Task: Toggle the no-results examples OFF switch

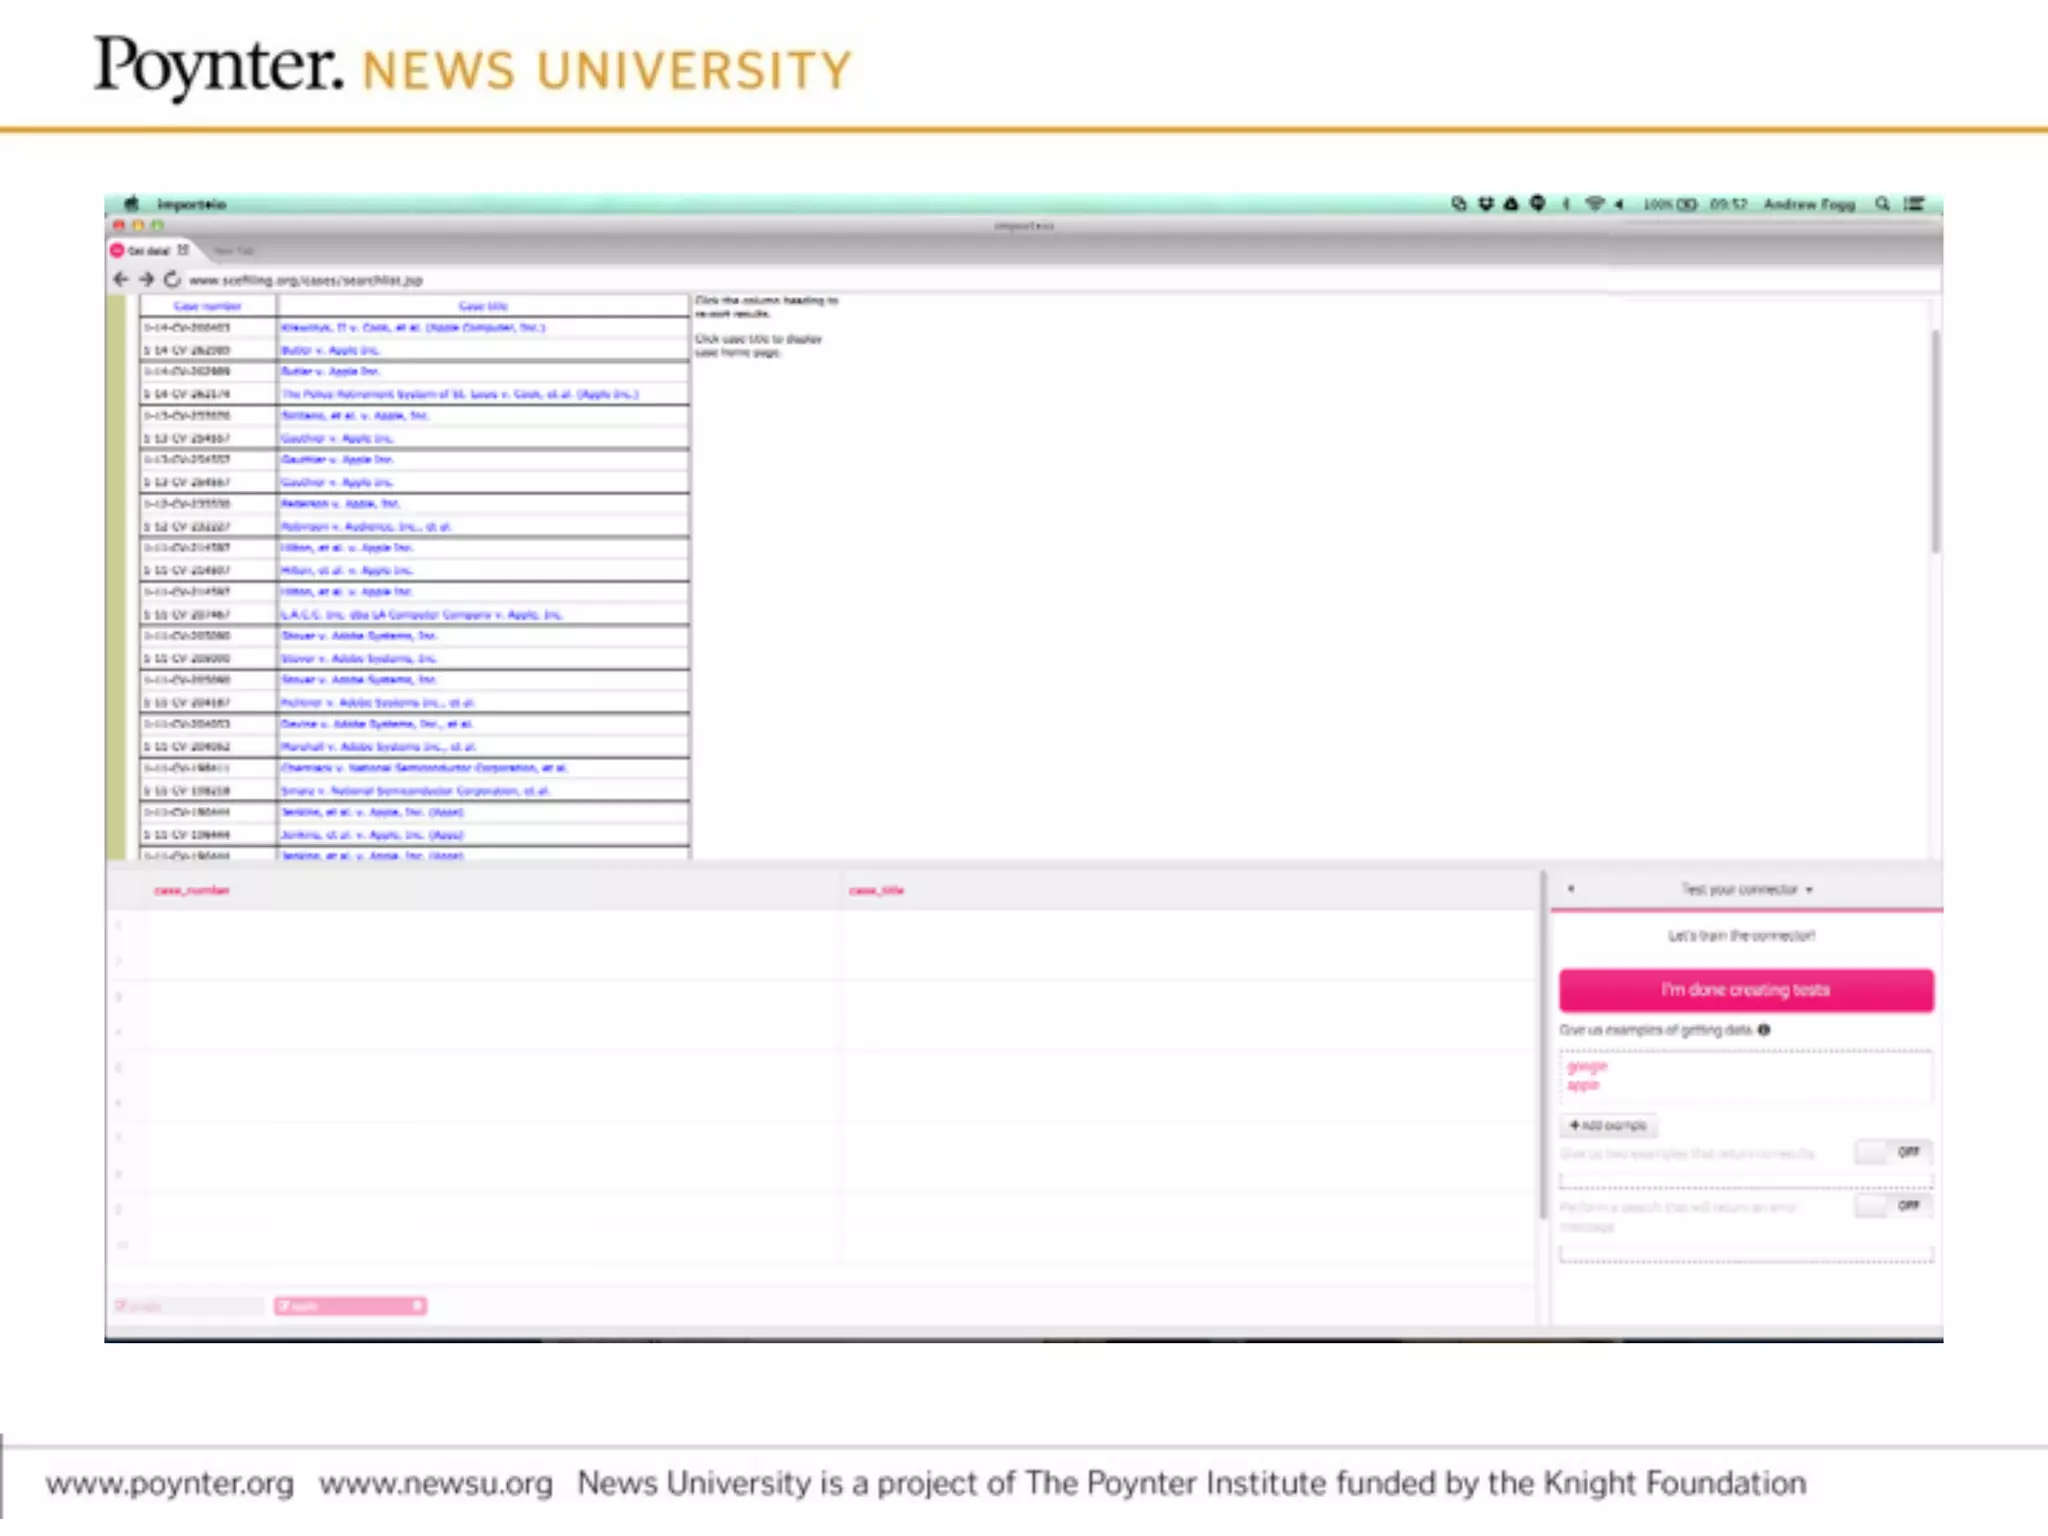Action: 1893,1152
